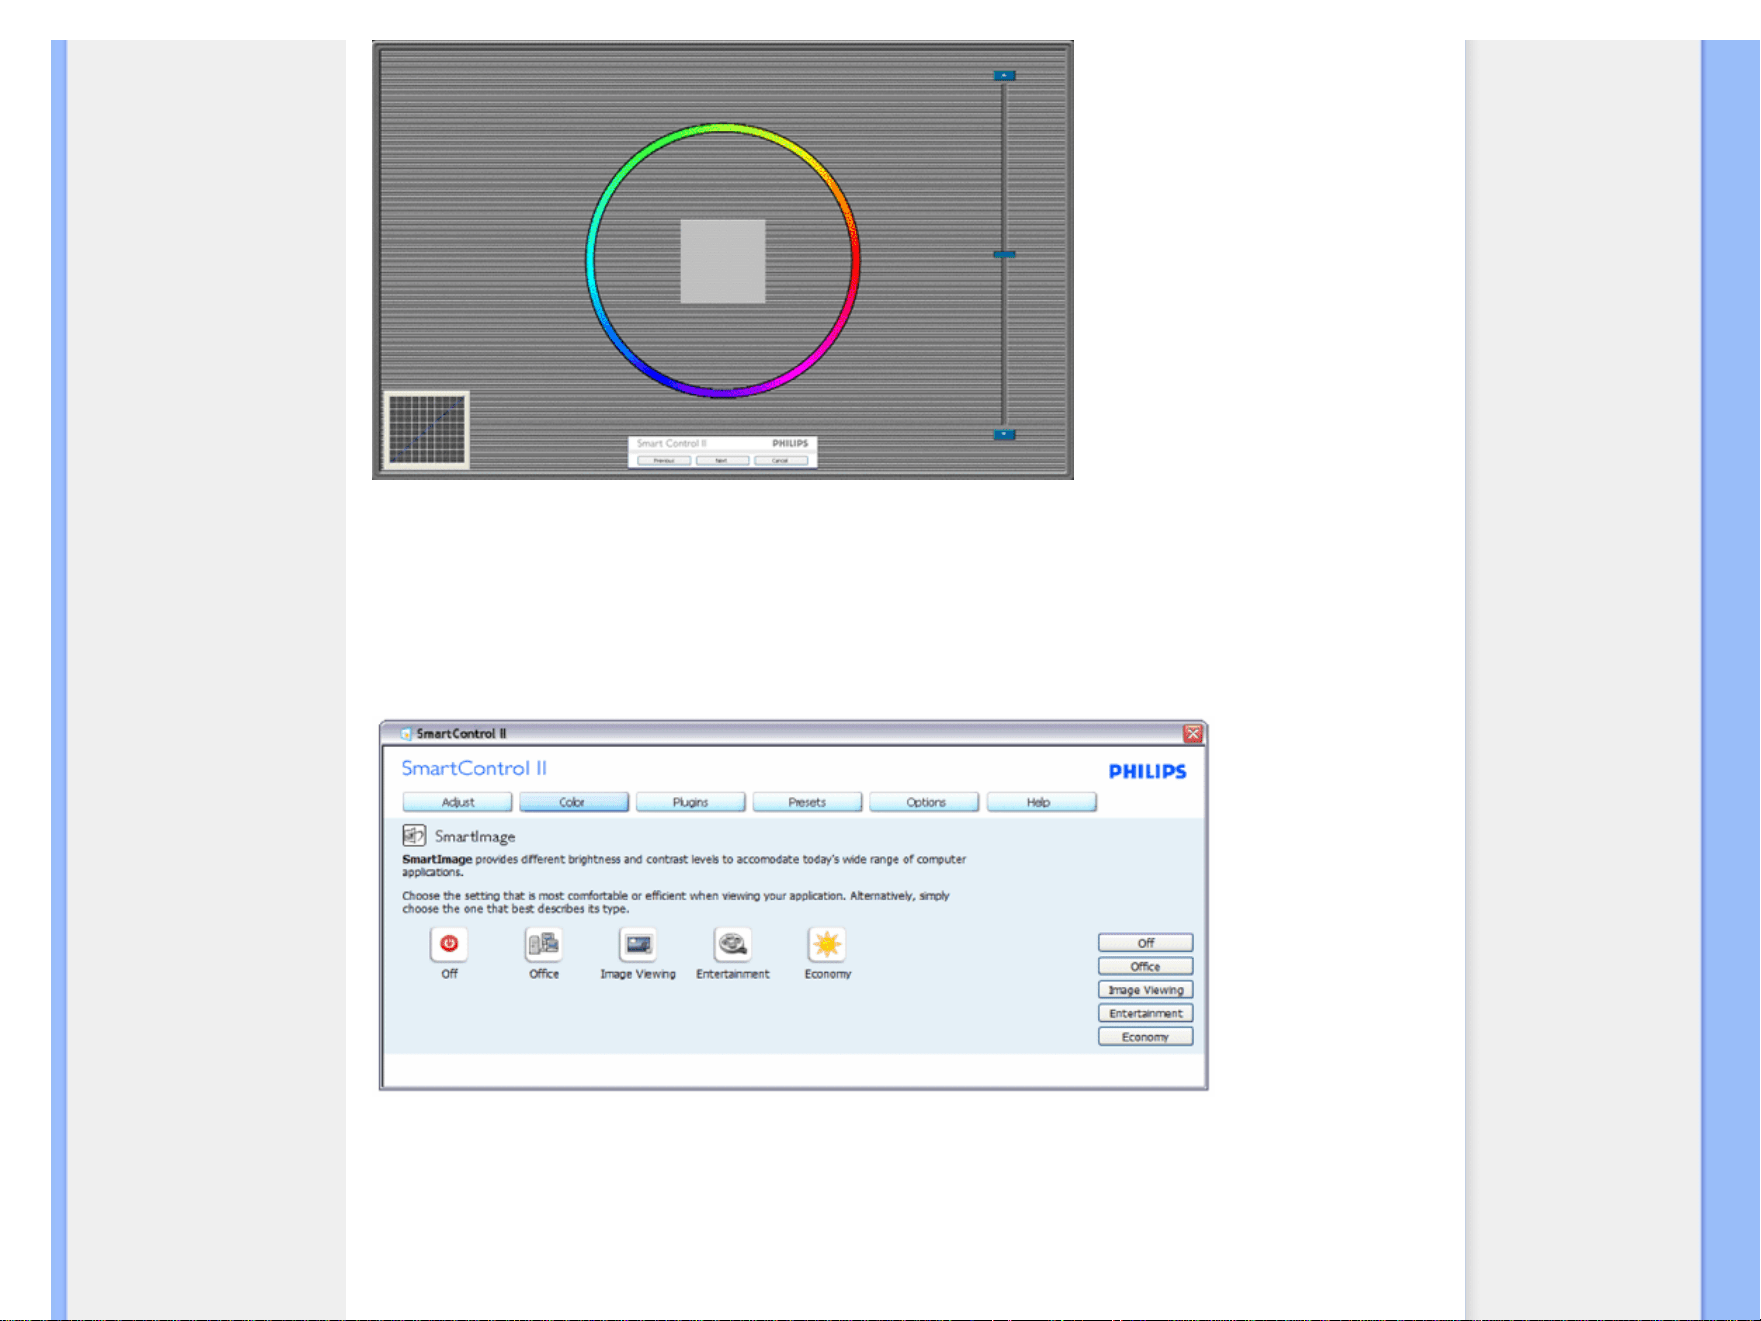The image size is (1761, 1321).
Task: Click the Economy button in the right column
Action: tap(1145, 1037)
